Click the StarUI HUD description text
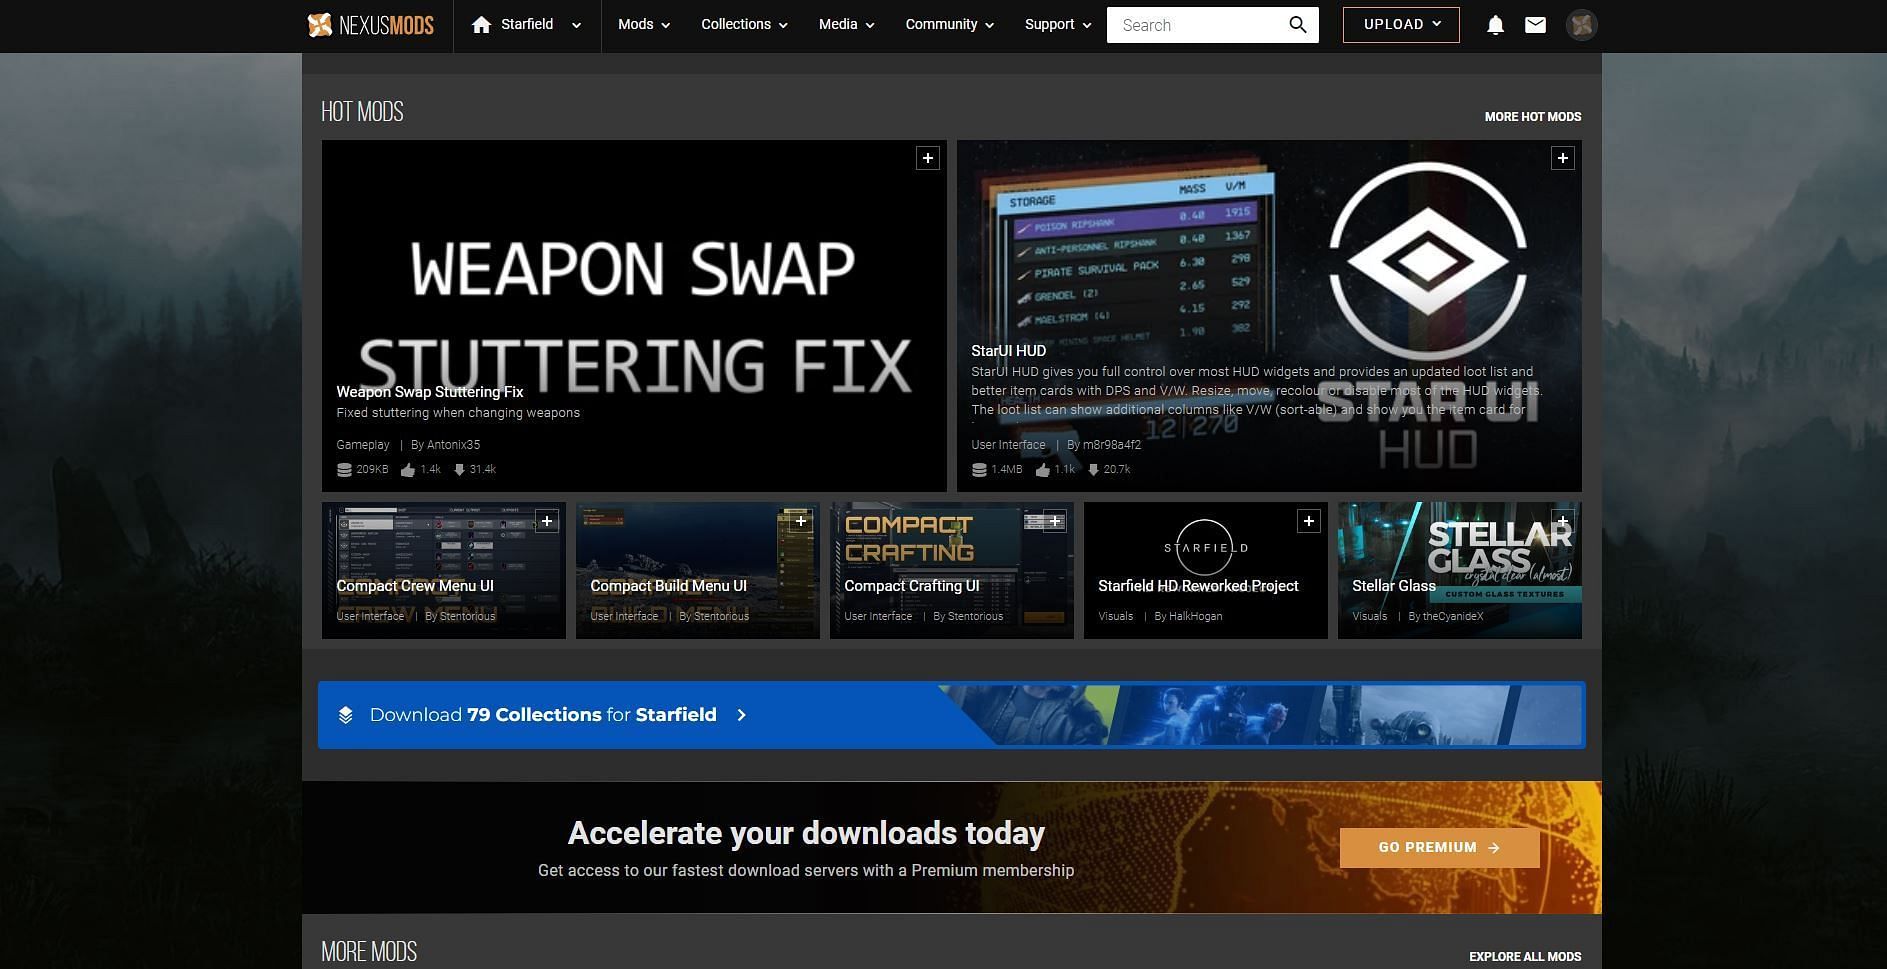1887x969 pixels. 1257,391
